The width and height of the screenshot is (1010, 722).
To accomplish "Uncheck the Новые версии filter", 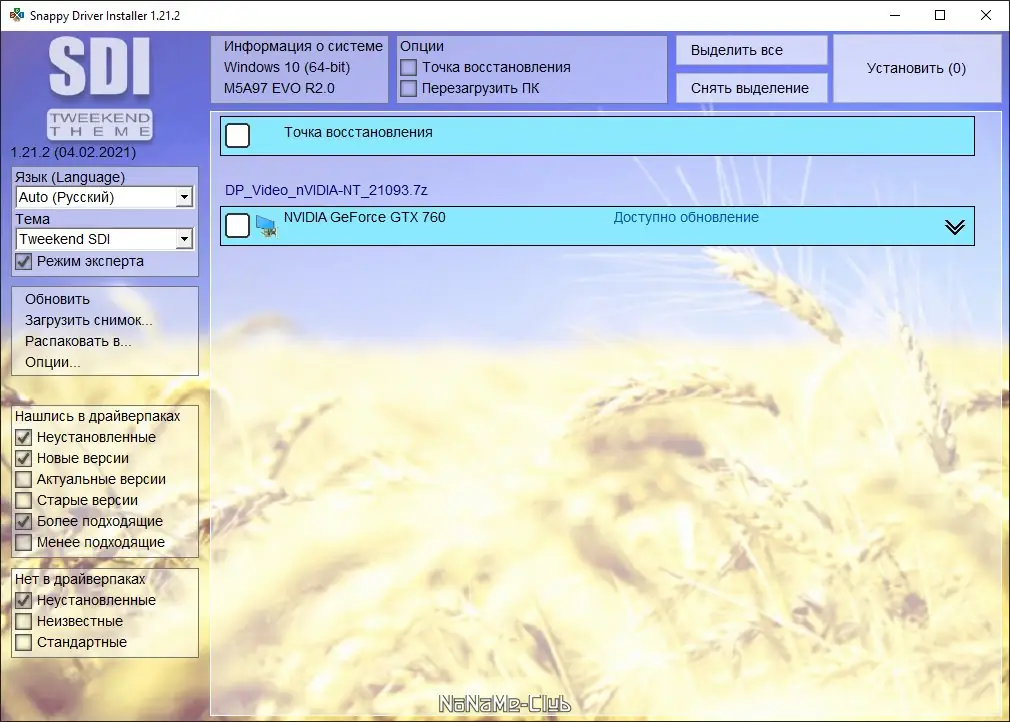I will (x=22, y=458).
